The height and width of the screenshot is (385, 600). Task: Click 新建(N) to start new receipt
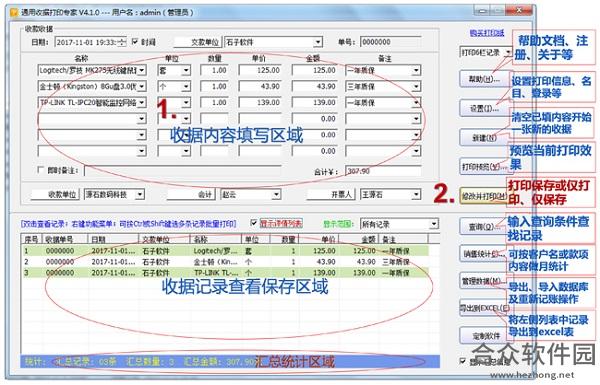[x=484, y=137]
